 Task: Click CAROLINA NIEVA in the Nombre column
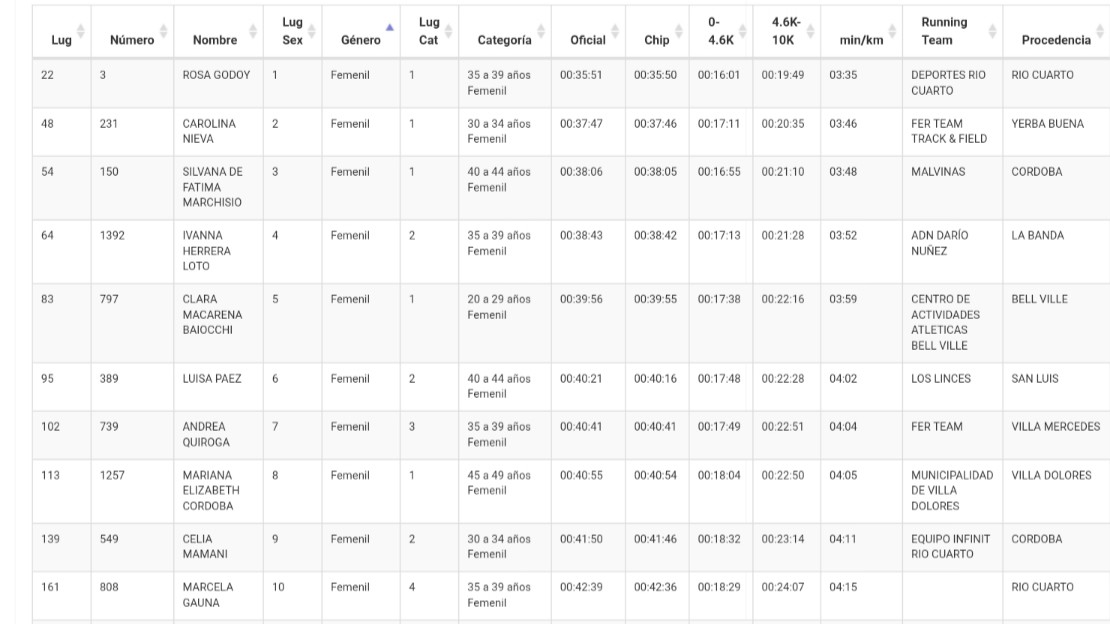[x=205, y=131]
